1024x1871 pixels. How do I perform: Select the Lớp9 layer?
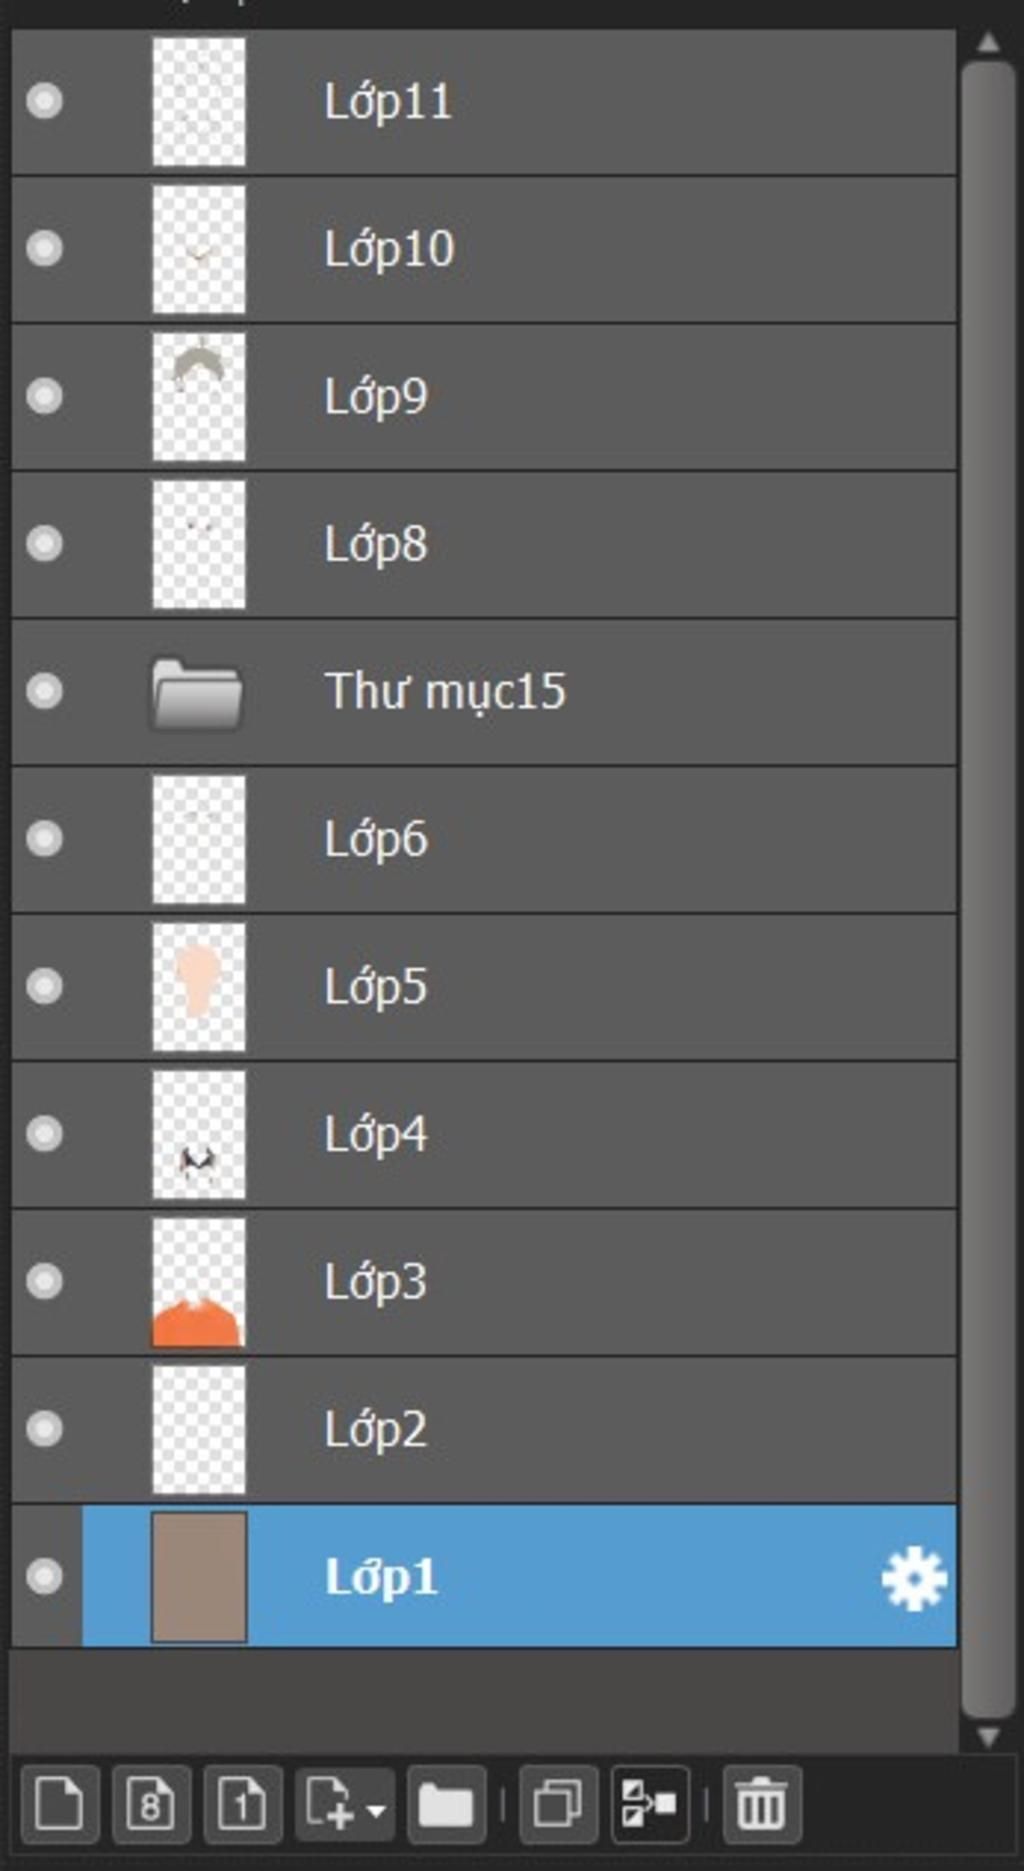484,397
